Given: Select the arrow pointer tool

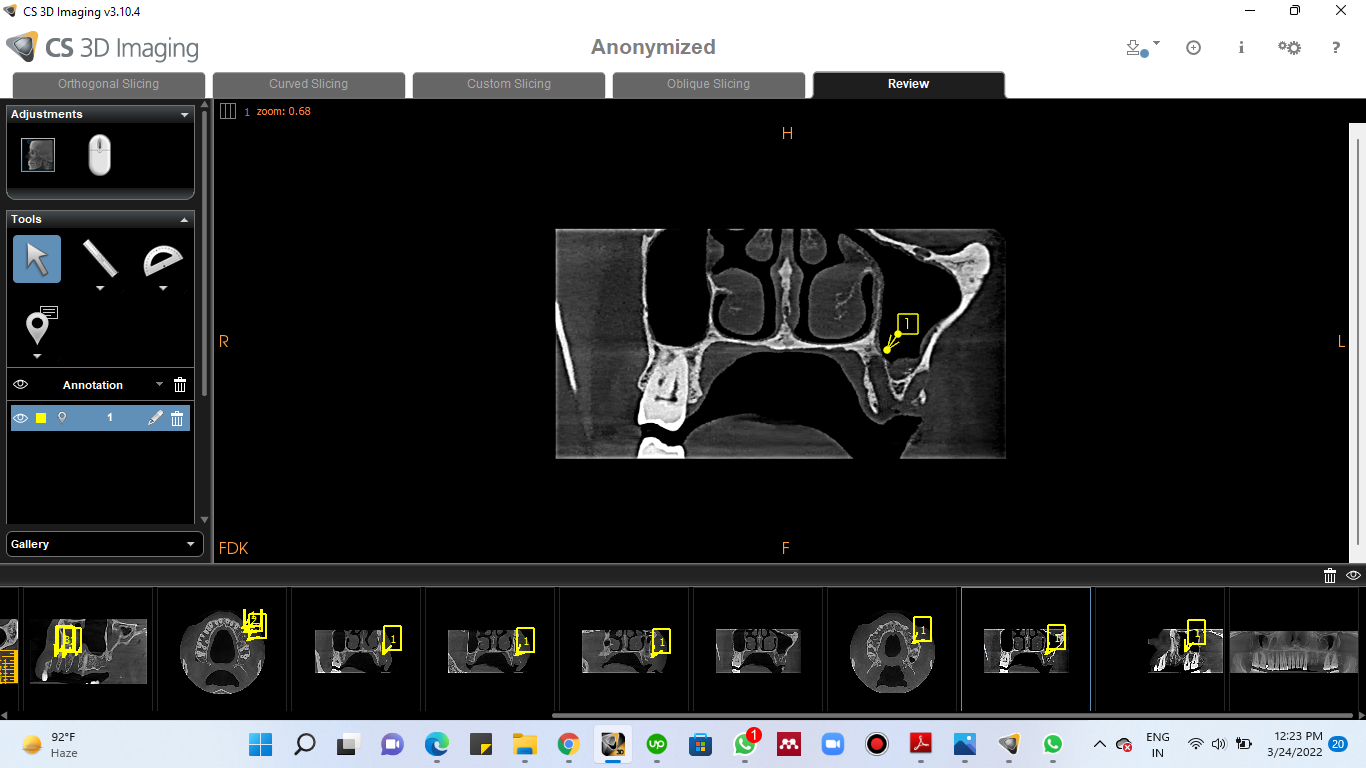Looking at the screenshot, I should pos(37,259).
